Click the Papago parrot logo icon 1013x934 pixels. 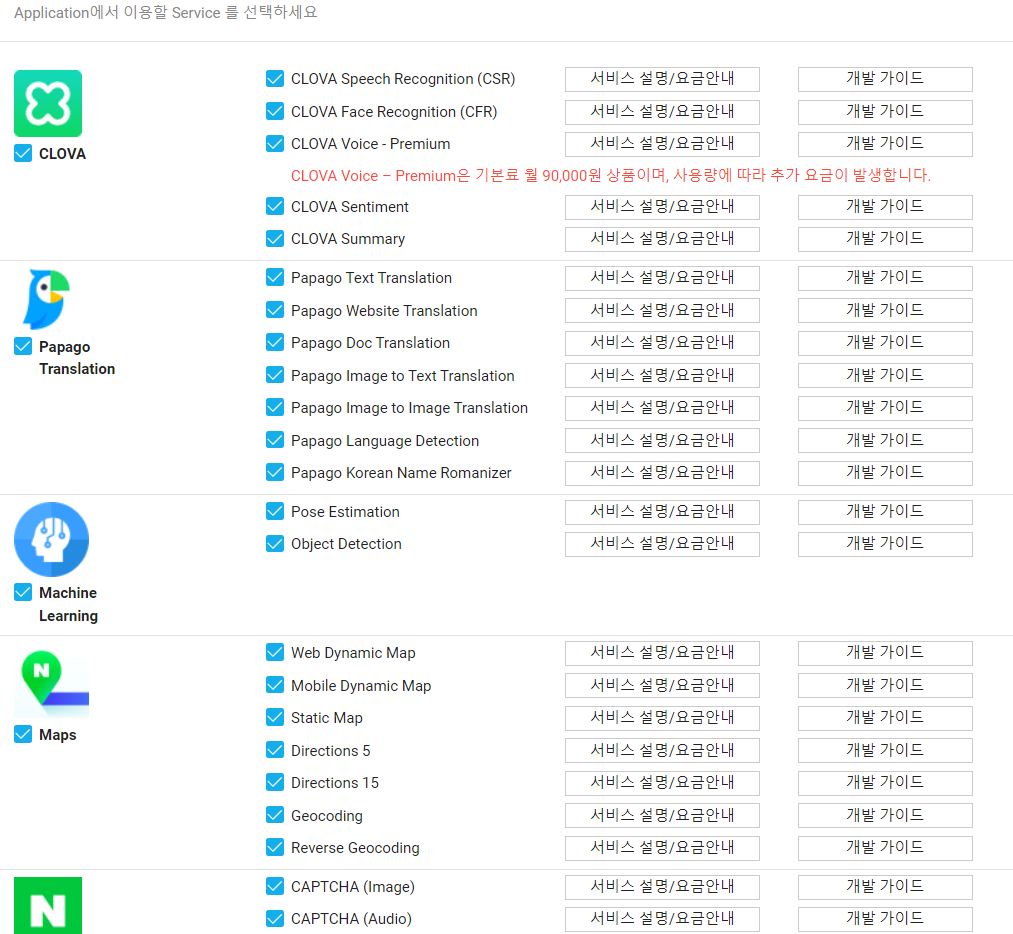tap(47, 299)
